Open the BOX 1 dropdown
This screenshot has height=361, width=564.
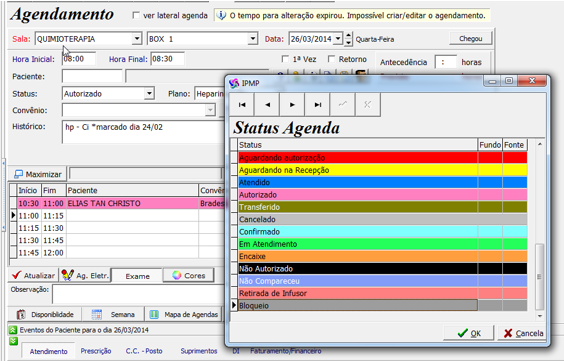pyautogui.click(x=253, y=38)
